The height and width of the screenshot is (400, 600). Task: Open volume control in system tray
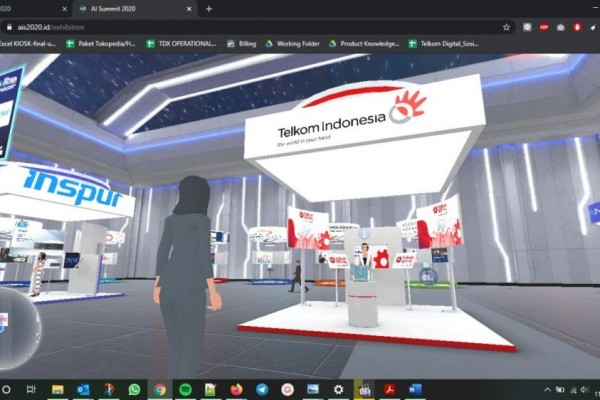[584, 390]
